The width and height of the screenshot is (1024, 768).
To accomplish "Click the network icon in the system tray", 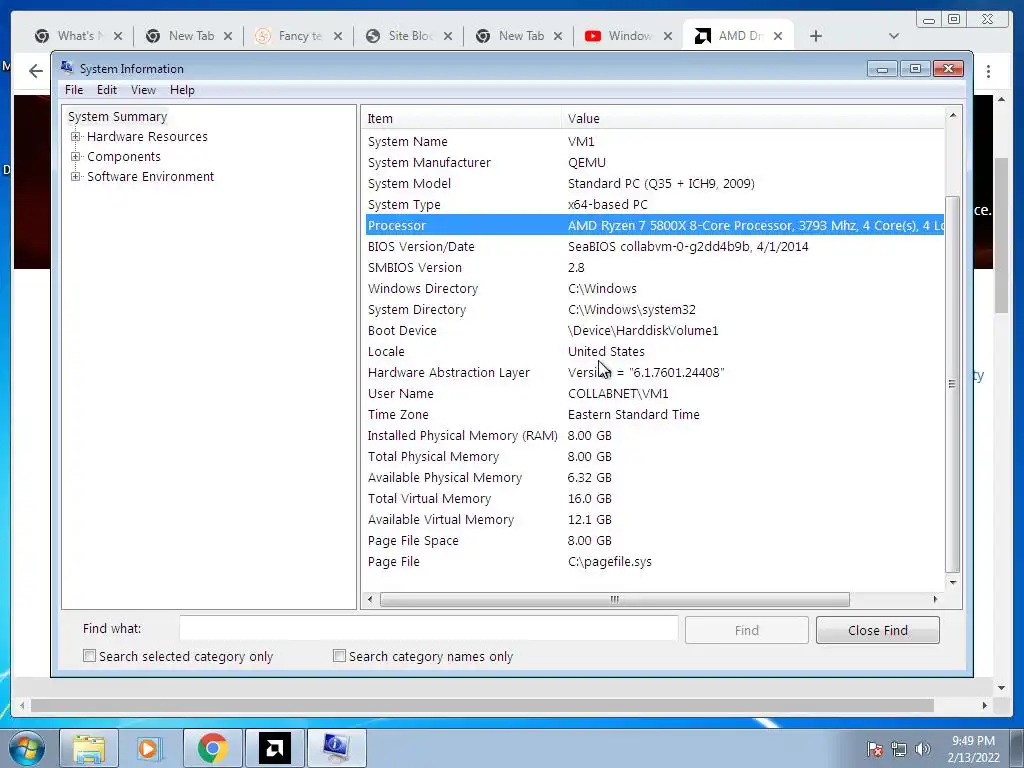I will 899,748.
